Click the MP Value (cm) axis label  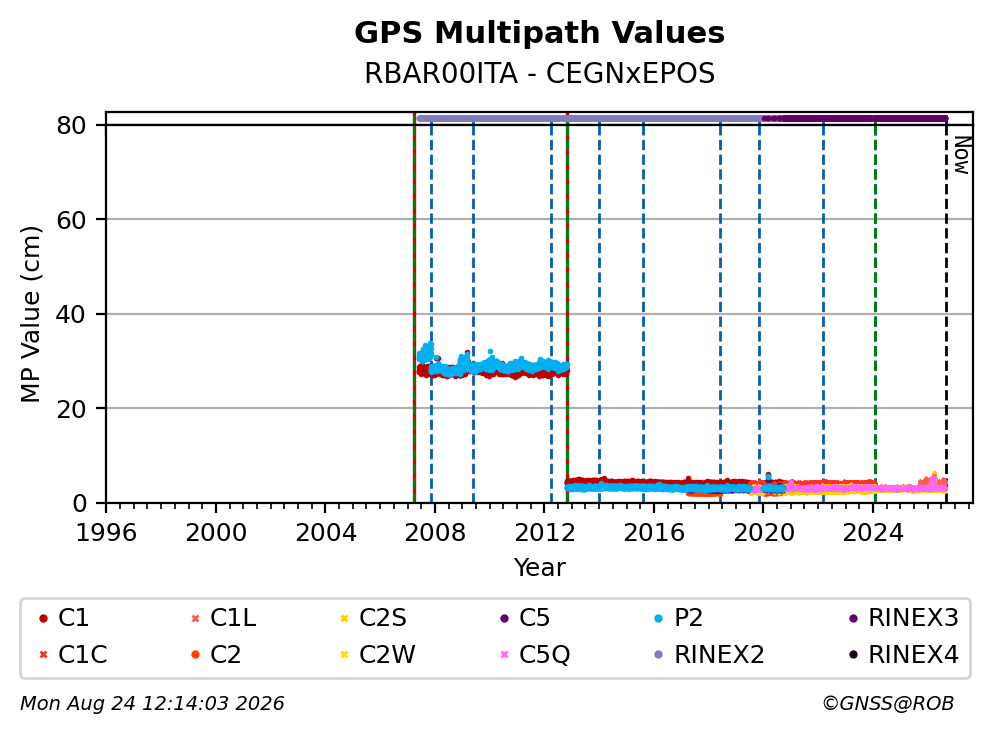click(x=30, y=314)
